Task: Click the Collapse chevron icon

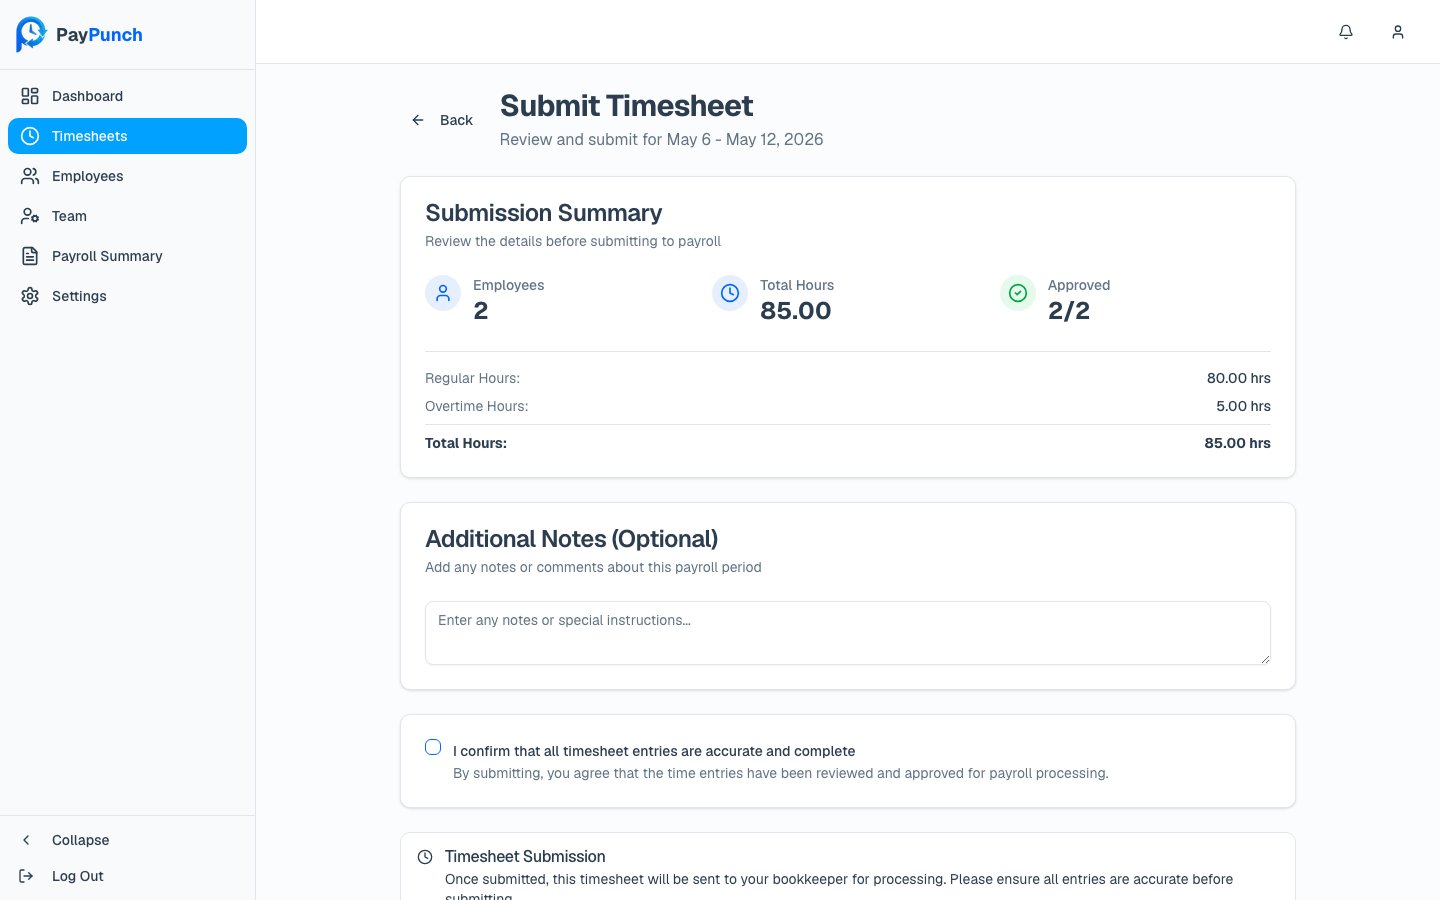Action: [26, 840]
